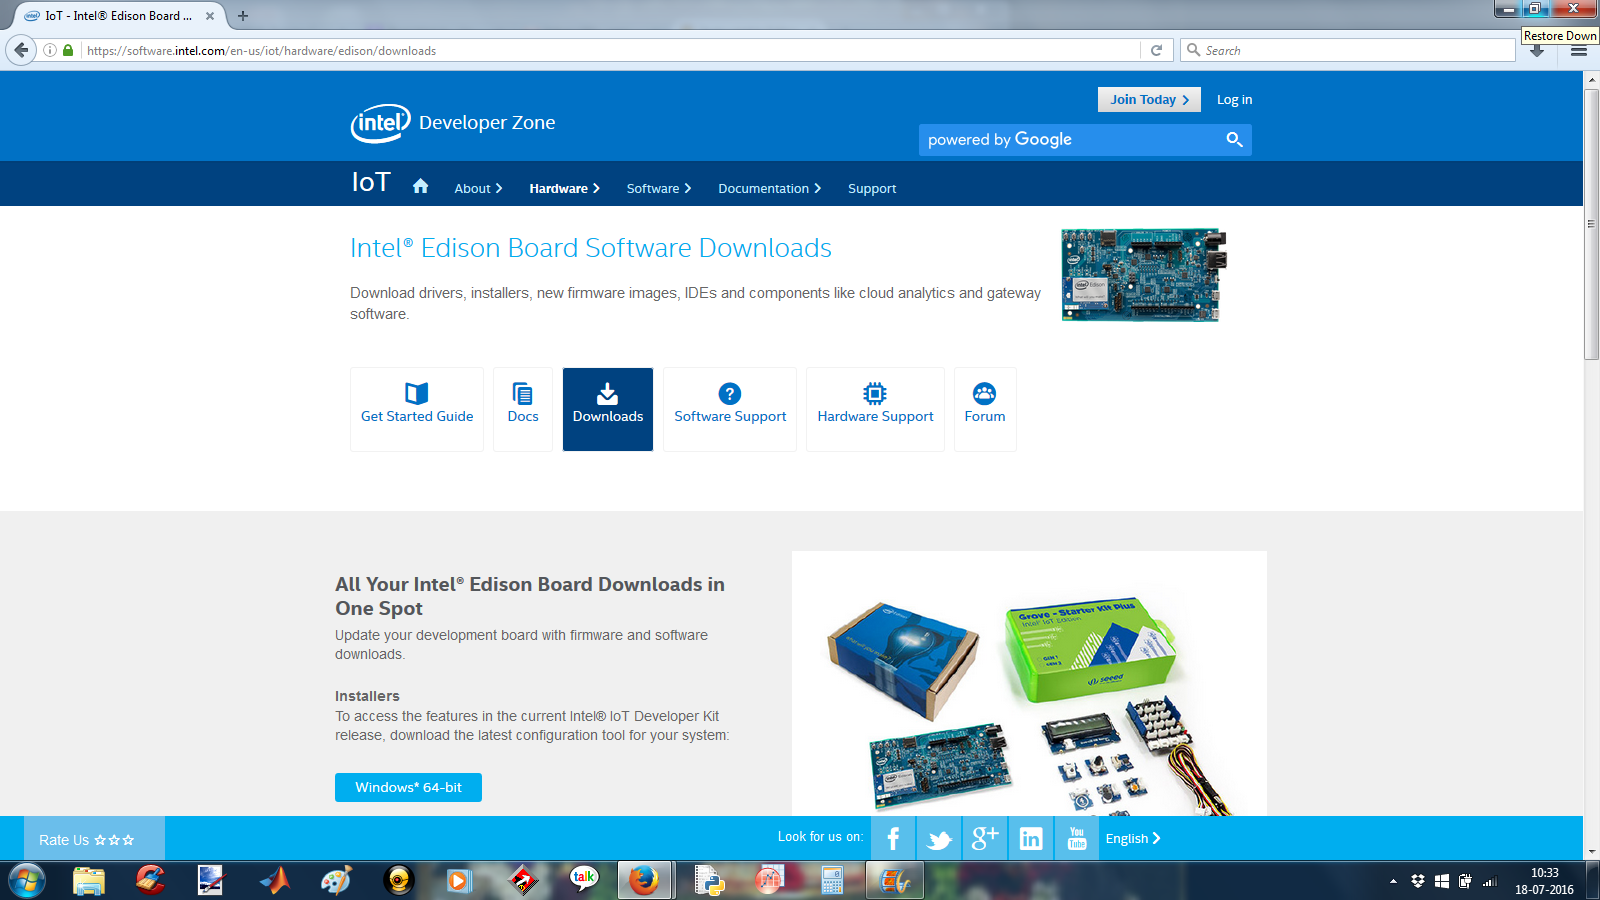Open the Hardware Support tile
Screen dimensions: 1600x900
point(875,409)
